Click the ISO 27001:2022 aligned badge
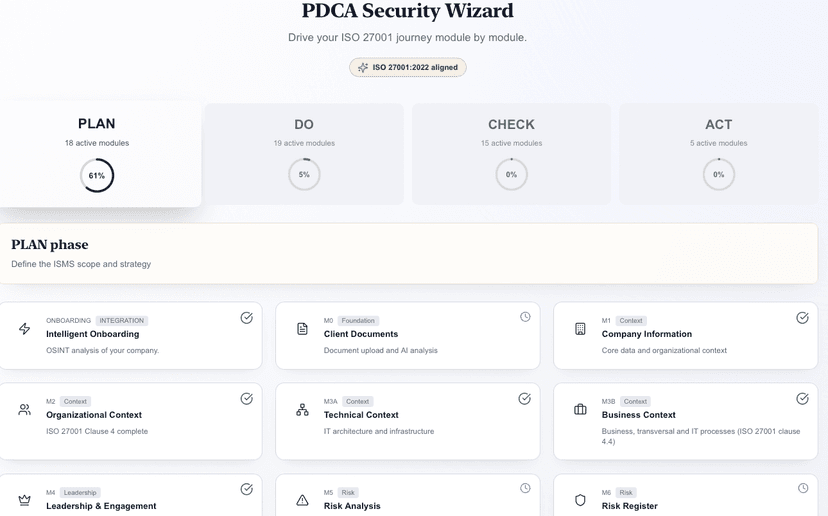828x516 pixels. pos(408,68)
